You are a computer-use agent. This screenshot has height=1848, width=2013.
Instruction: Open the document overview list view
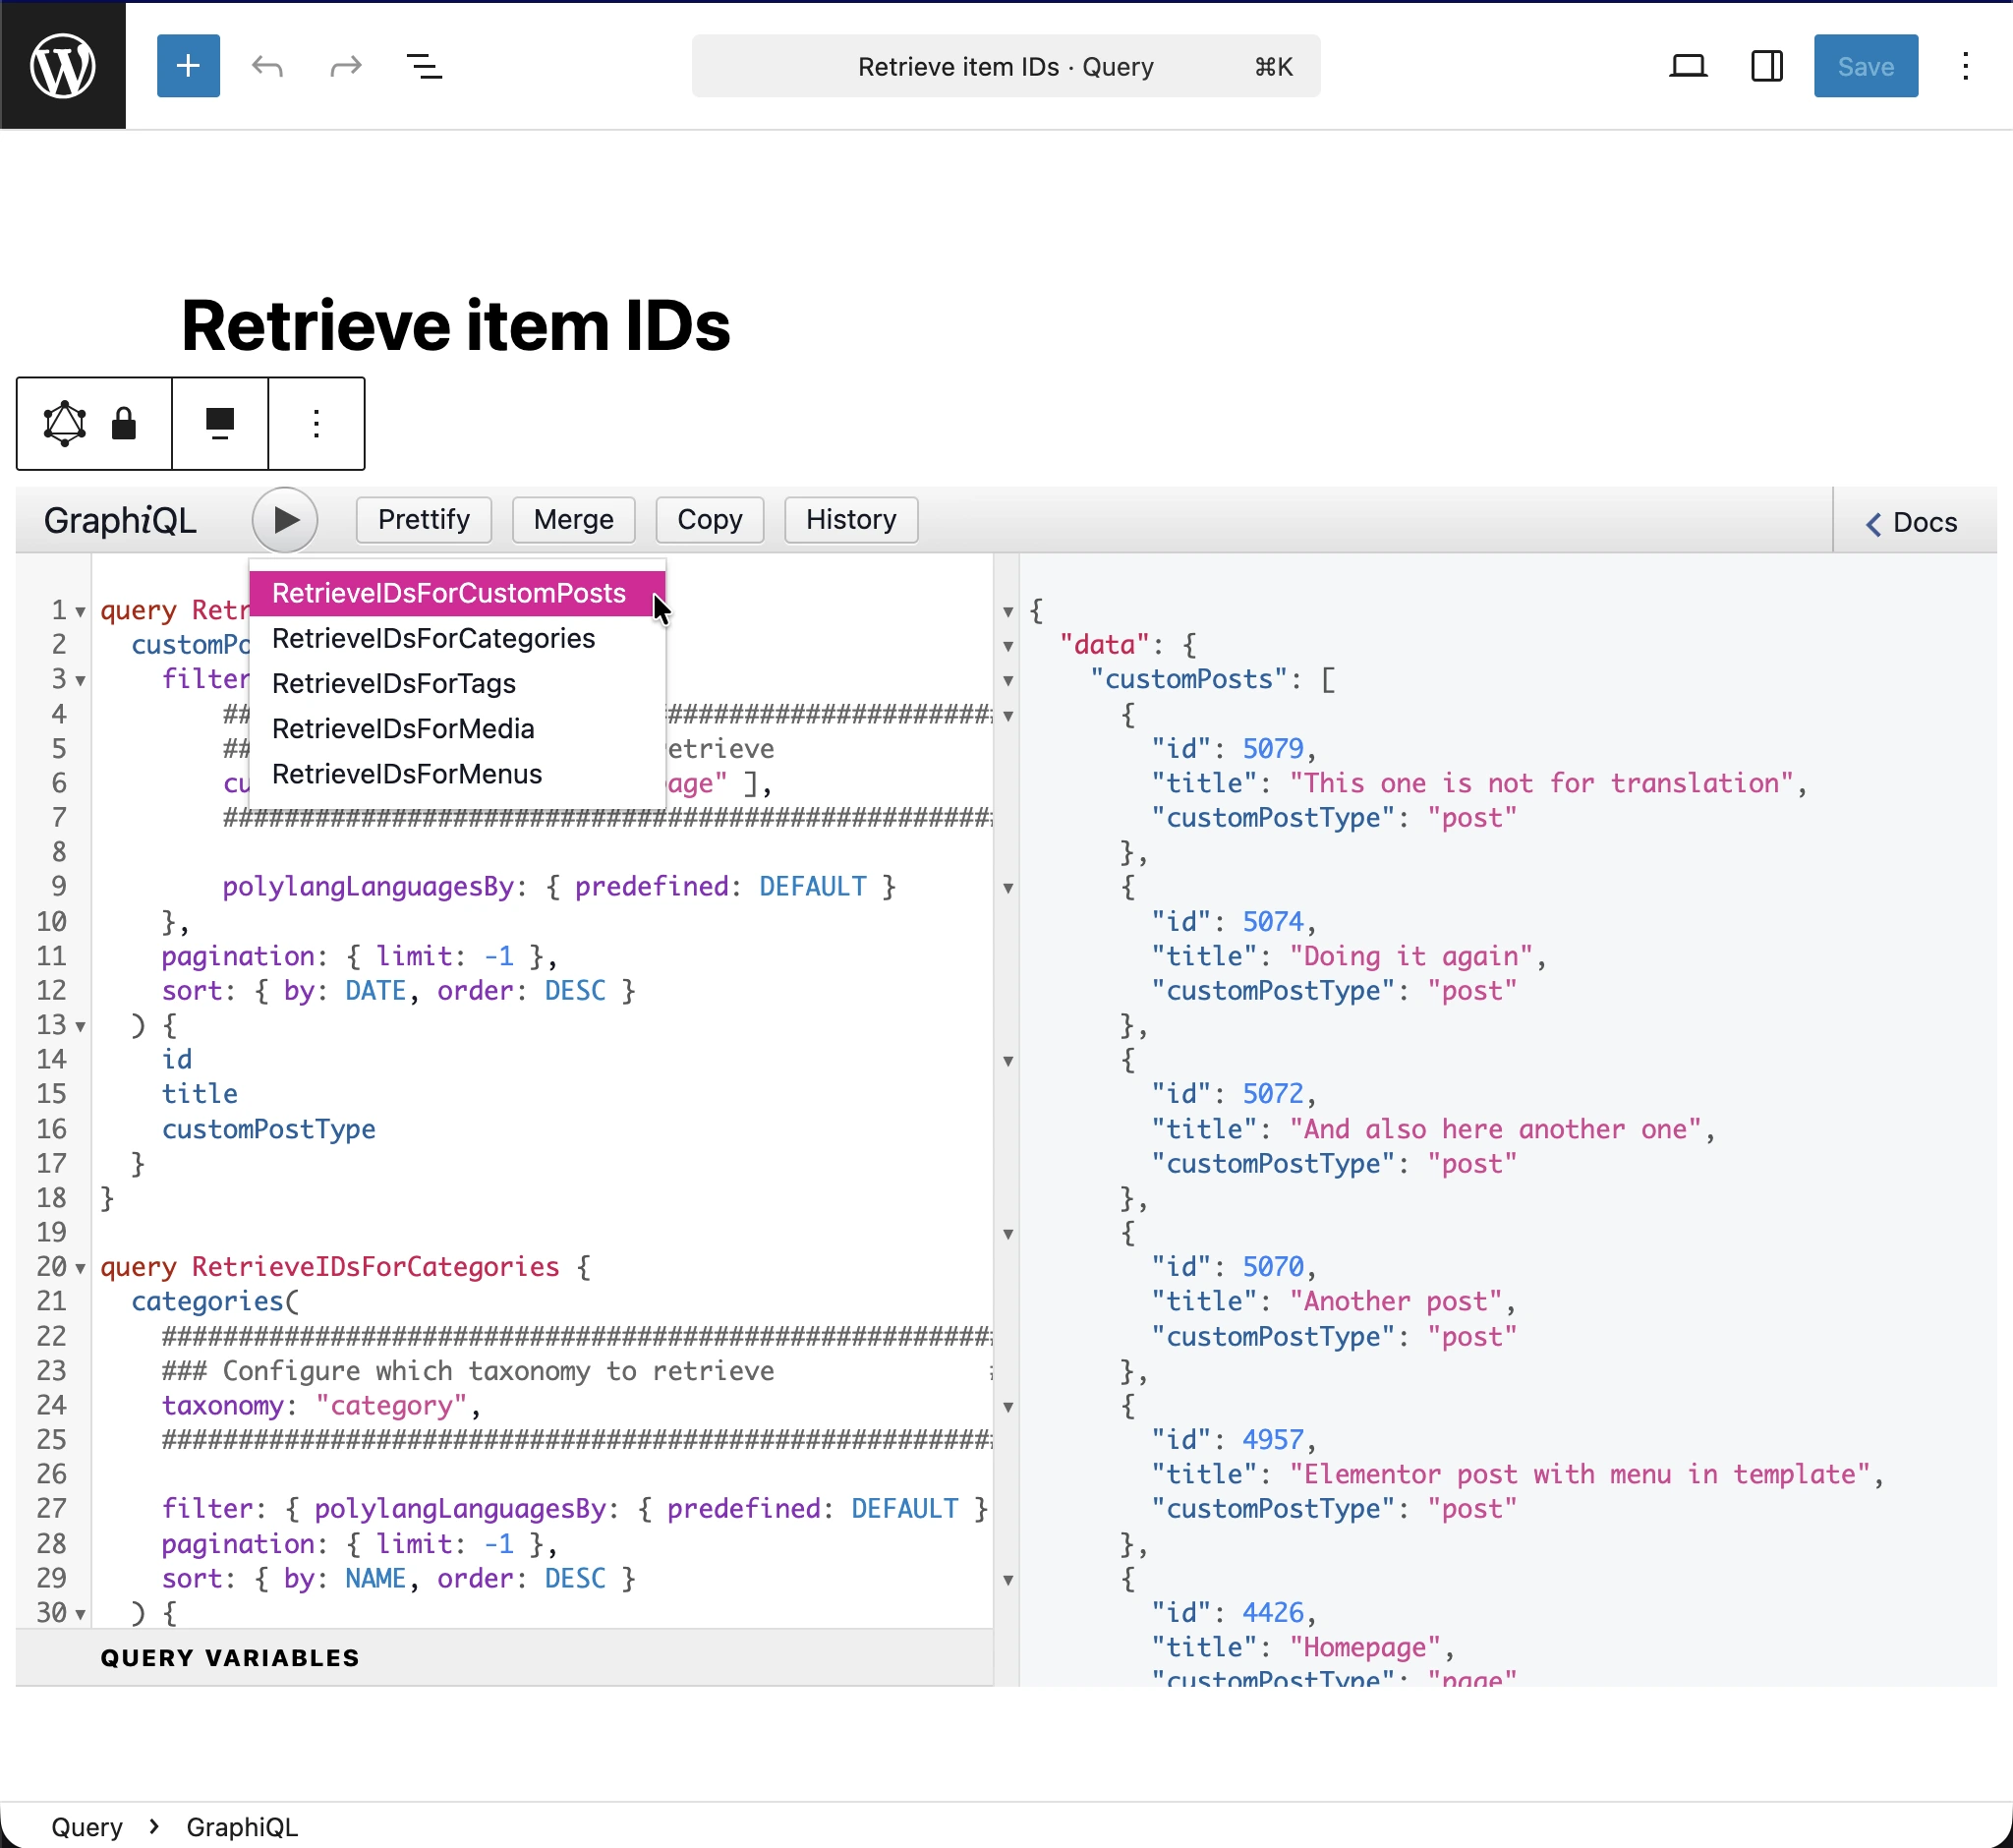click(x=424, y=66)
